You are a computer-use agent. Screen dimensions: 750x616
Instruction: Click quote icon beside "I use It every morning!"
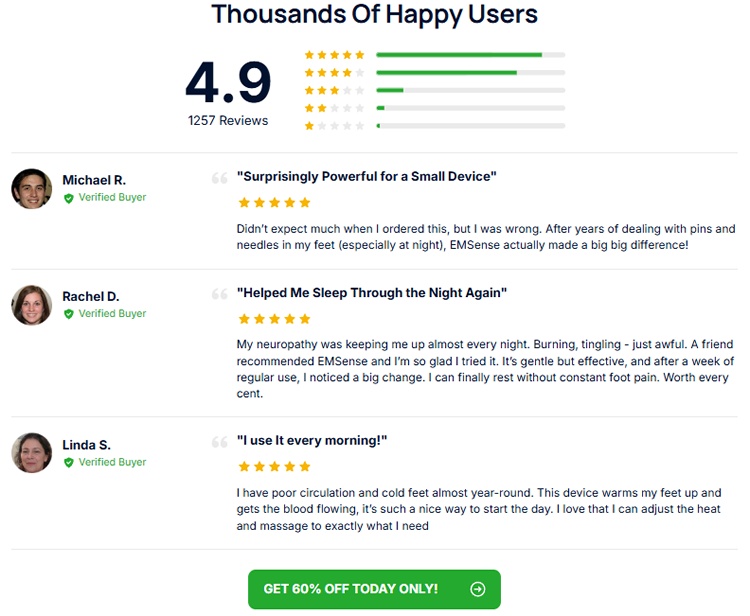220,442
